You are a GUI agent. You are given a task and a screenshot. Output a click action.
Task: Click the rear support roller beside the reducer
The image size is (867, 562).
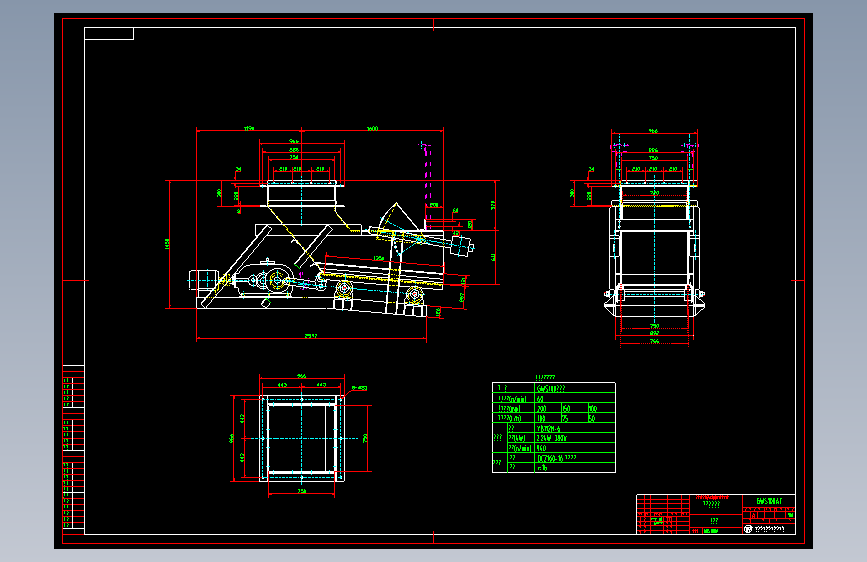[x=343, y=289]
